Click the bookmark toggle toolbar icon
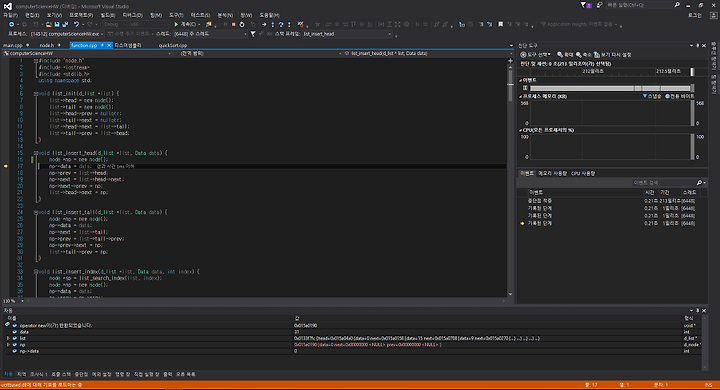Viewport: 720px width, 390px height. click(x=501, y=24)
